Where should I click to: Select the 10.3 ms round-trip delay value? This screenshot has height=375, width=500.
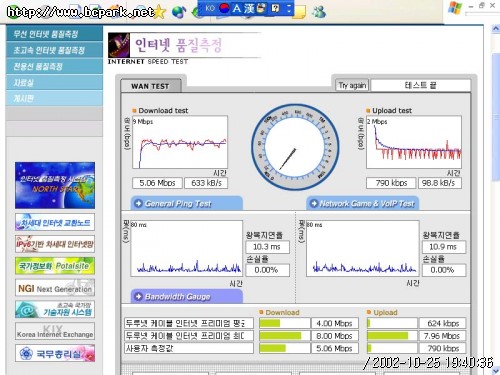(x=267, y=247)
